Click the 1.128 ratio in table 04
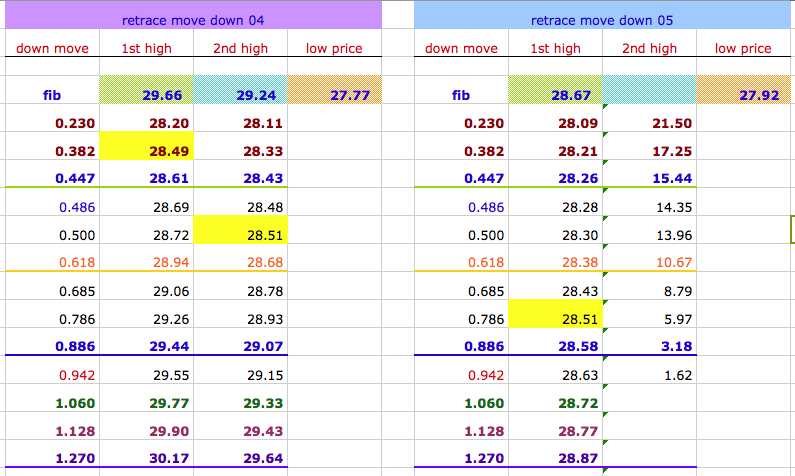 point(75,431)
